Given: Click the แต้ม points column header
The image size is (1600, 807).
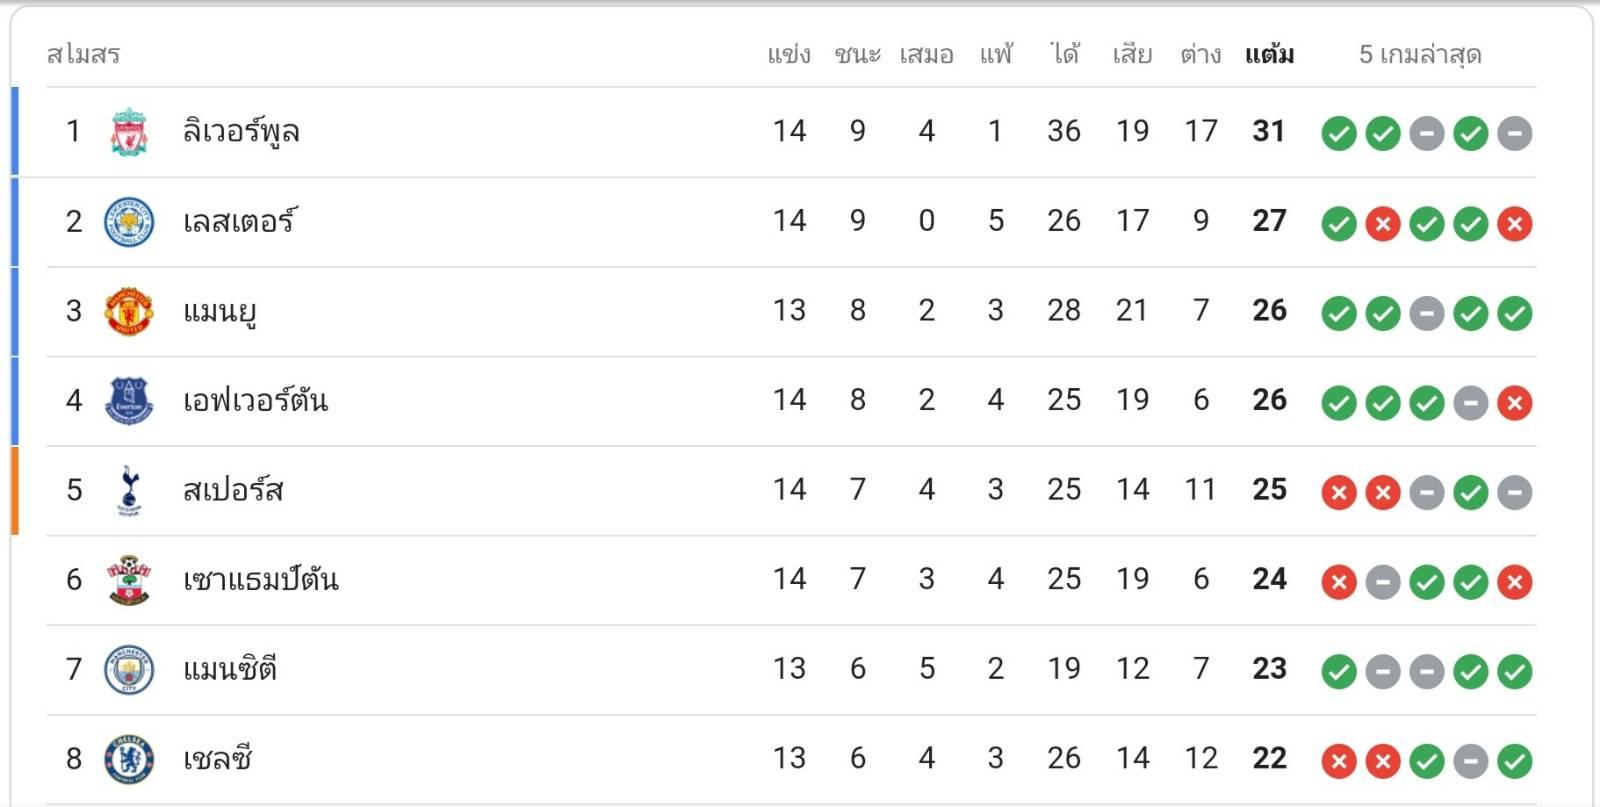Looking at the screenshot, I should (1269, 54).
